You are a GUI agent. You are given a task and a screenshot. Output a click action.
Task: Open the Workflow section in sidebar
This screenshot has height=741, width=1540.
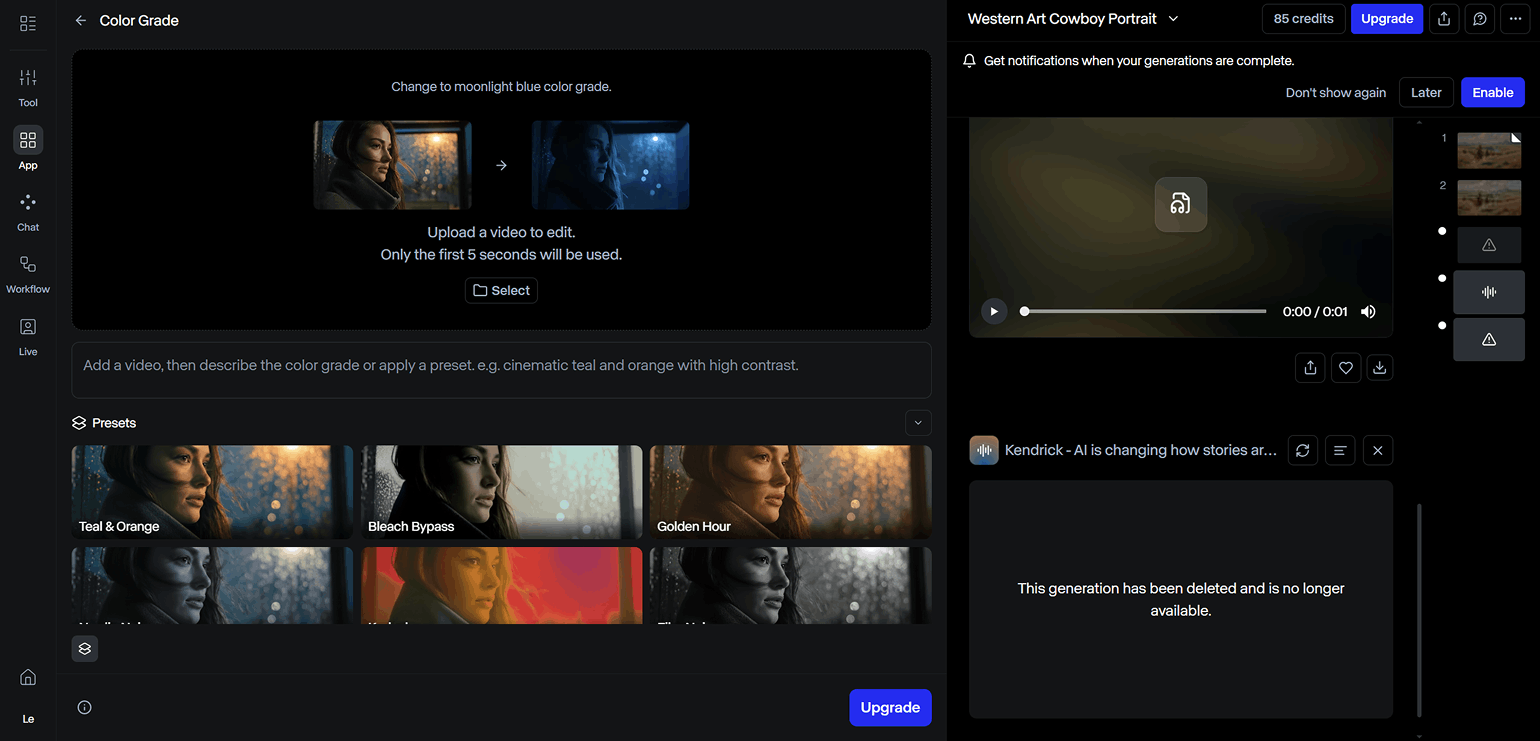pyautogui.click(x=28, y=273)
